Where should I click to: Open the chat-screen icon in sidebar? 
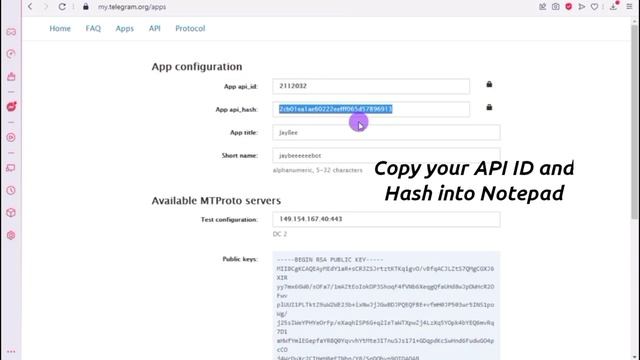tap(11, 168)
